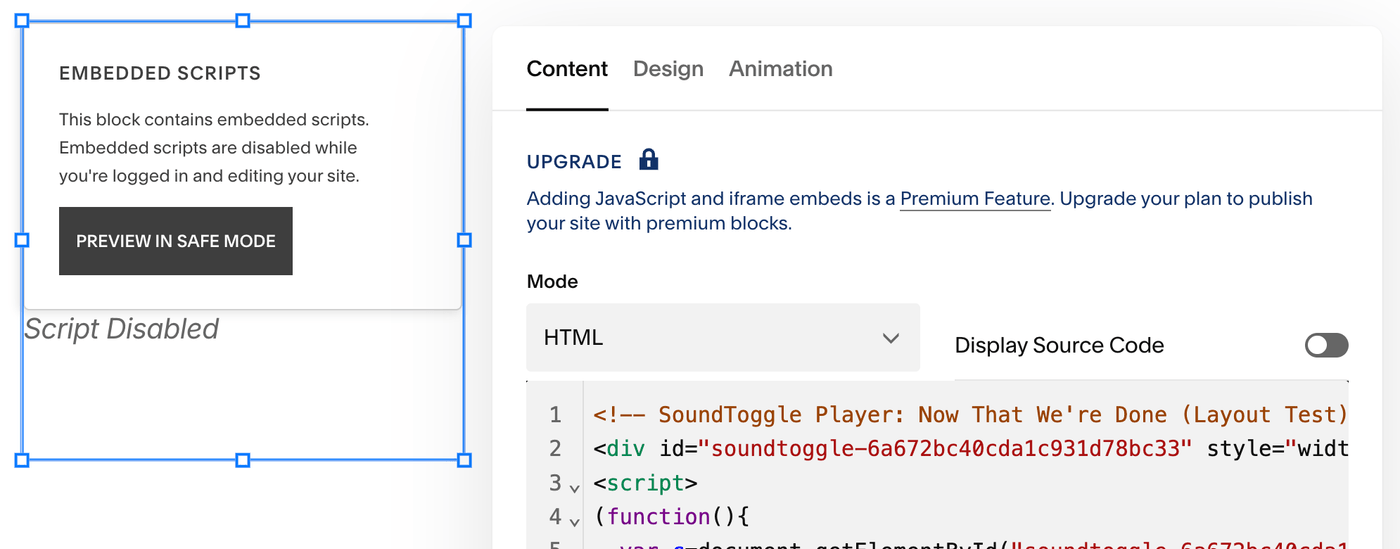Click the bottom-left selection handle

tap(22, 460)
